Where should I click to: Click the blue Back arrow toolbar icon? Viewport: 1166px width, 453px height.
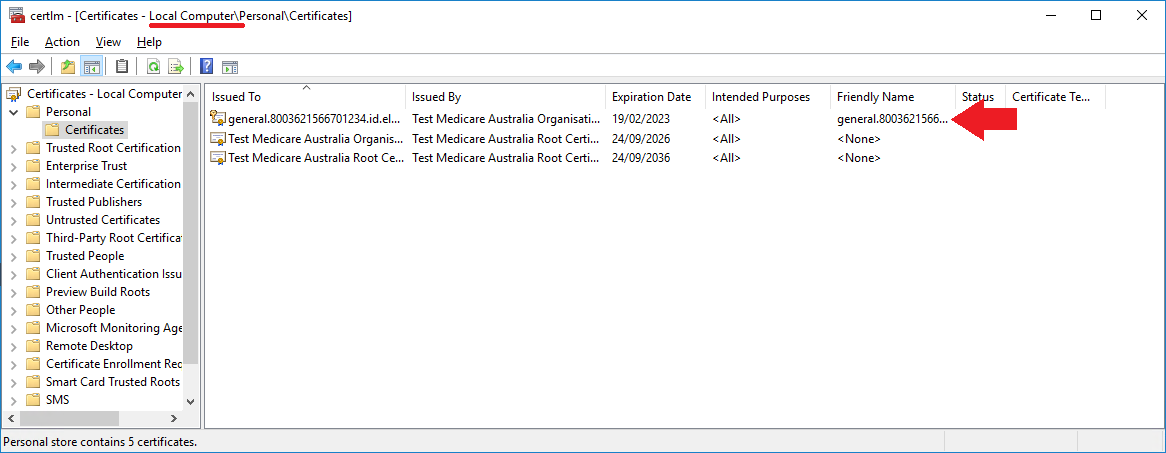coord(13,67)
